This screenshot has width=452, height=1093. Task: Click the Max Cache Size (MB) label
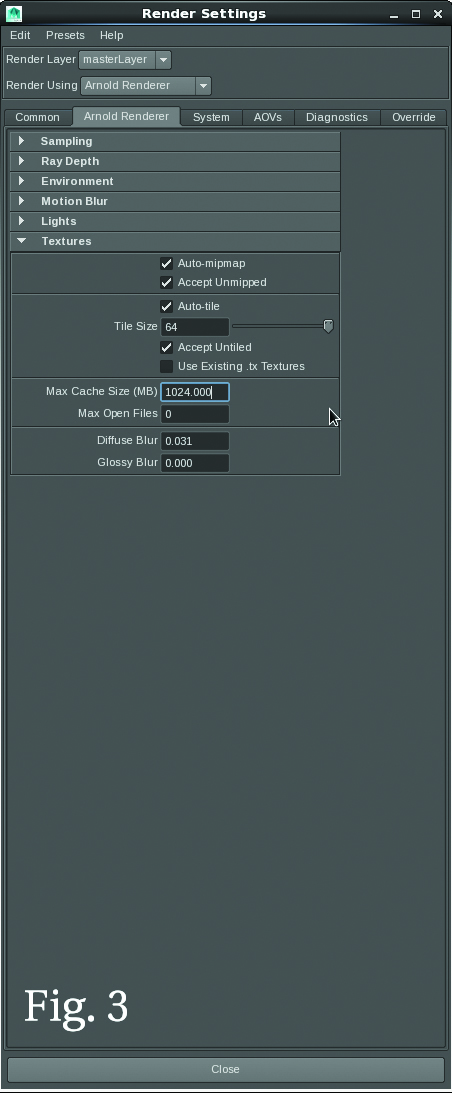pyautogui.click(x=102, y=392)
